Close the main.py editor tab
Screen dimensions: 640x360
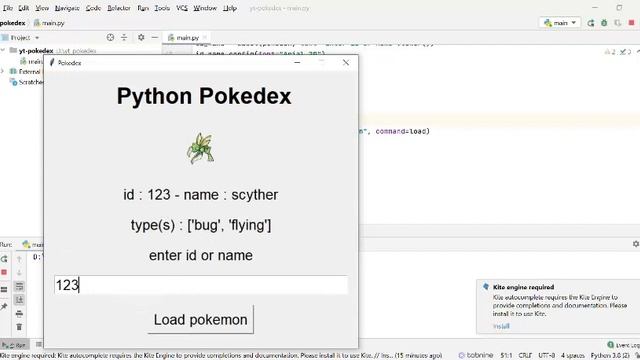pyautogui.click(x=205, y=38)
